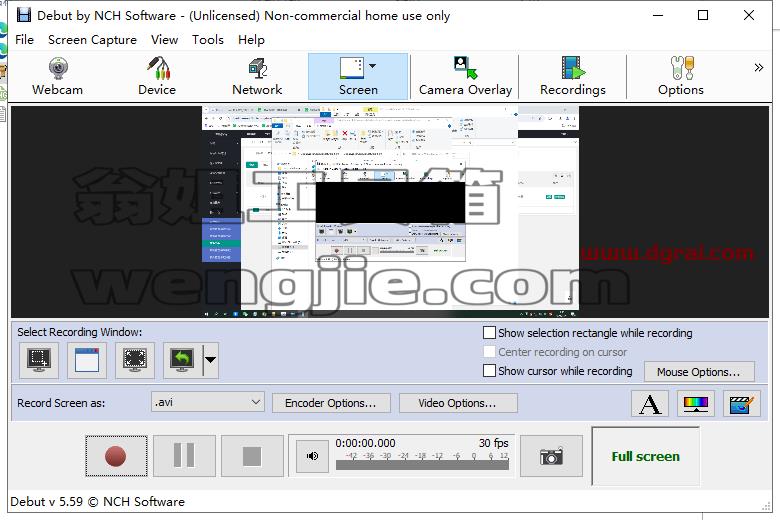
Task: Select the Webcam capture source
Action: point(58,76)
